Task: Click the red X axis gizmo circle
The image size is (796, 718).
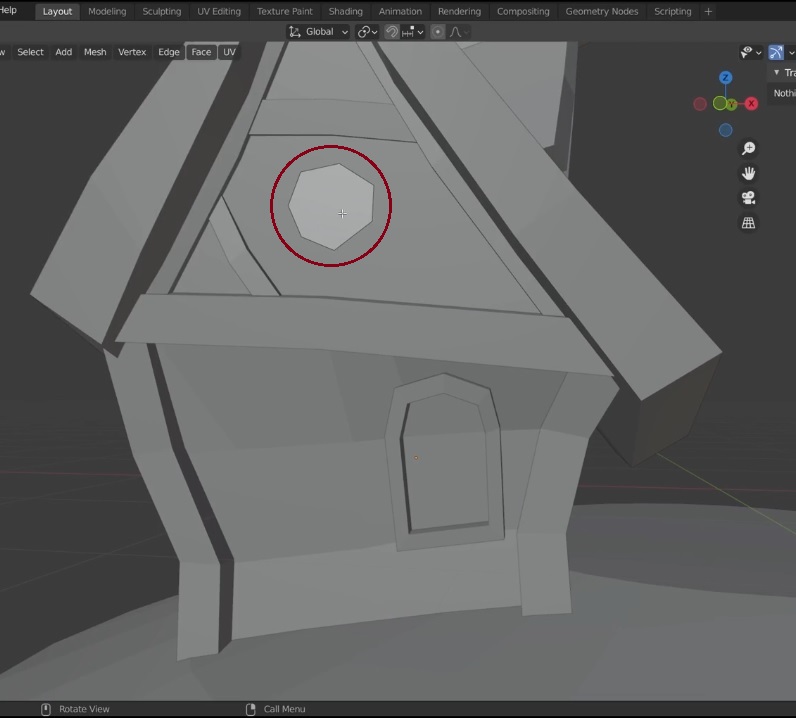Action: click(x=751, y=104)
